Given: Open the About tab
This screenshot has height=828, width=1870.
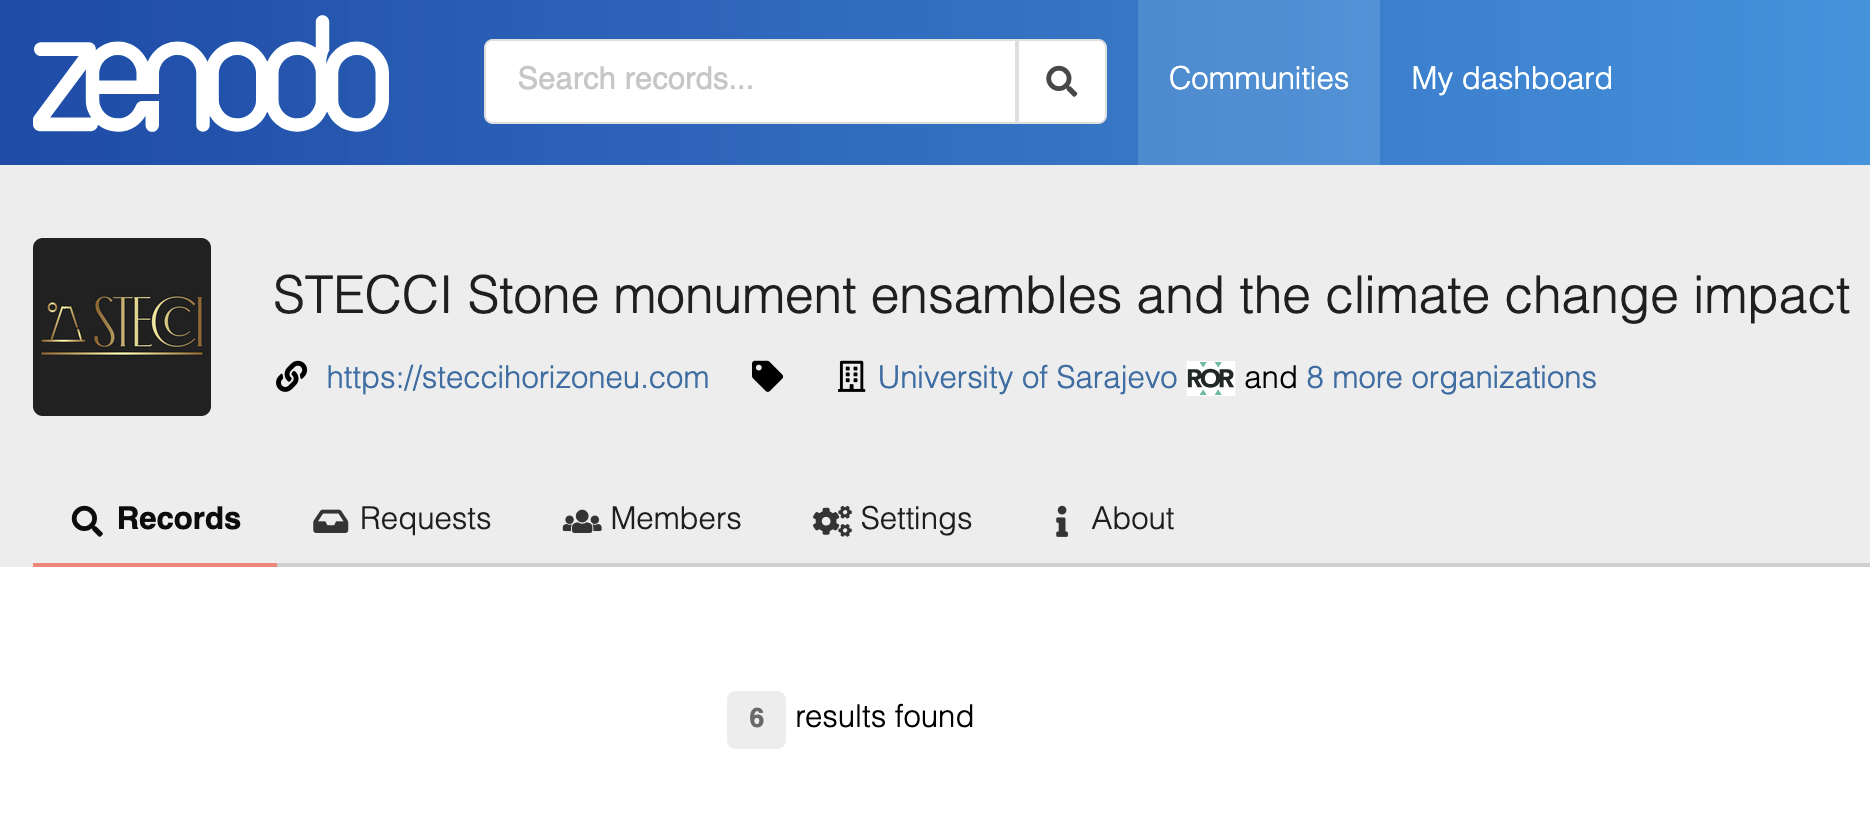Looking at the screenshot, I should (x=1113, y=519).
